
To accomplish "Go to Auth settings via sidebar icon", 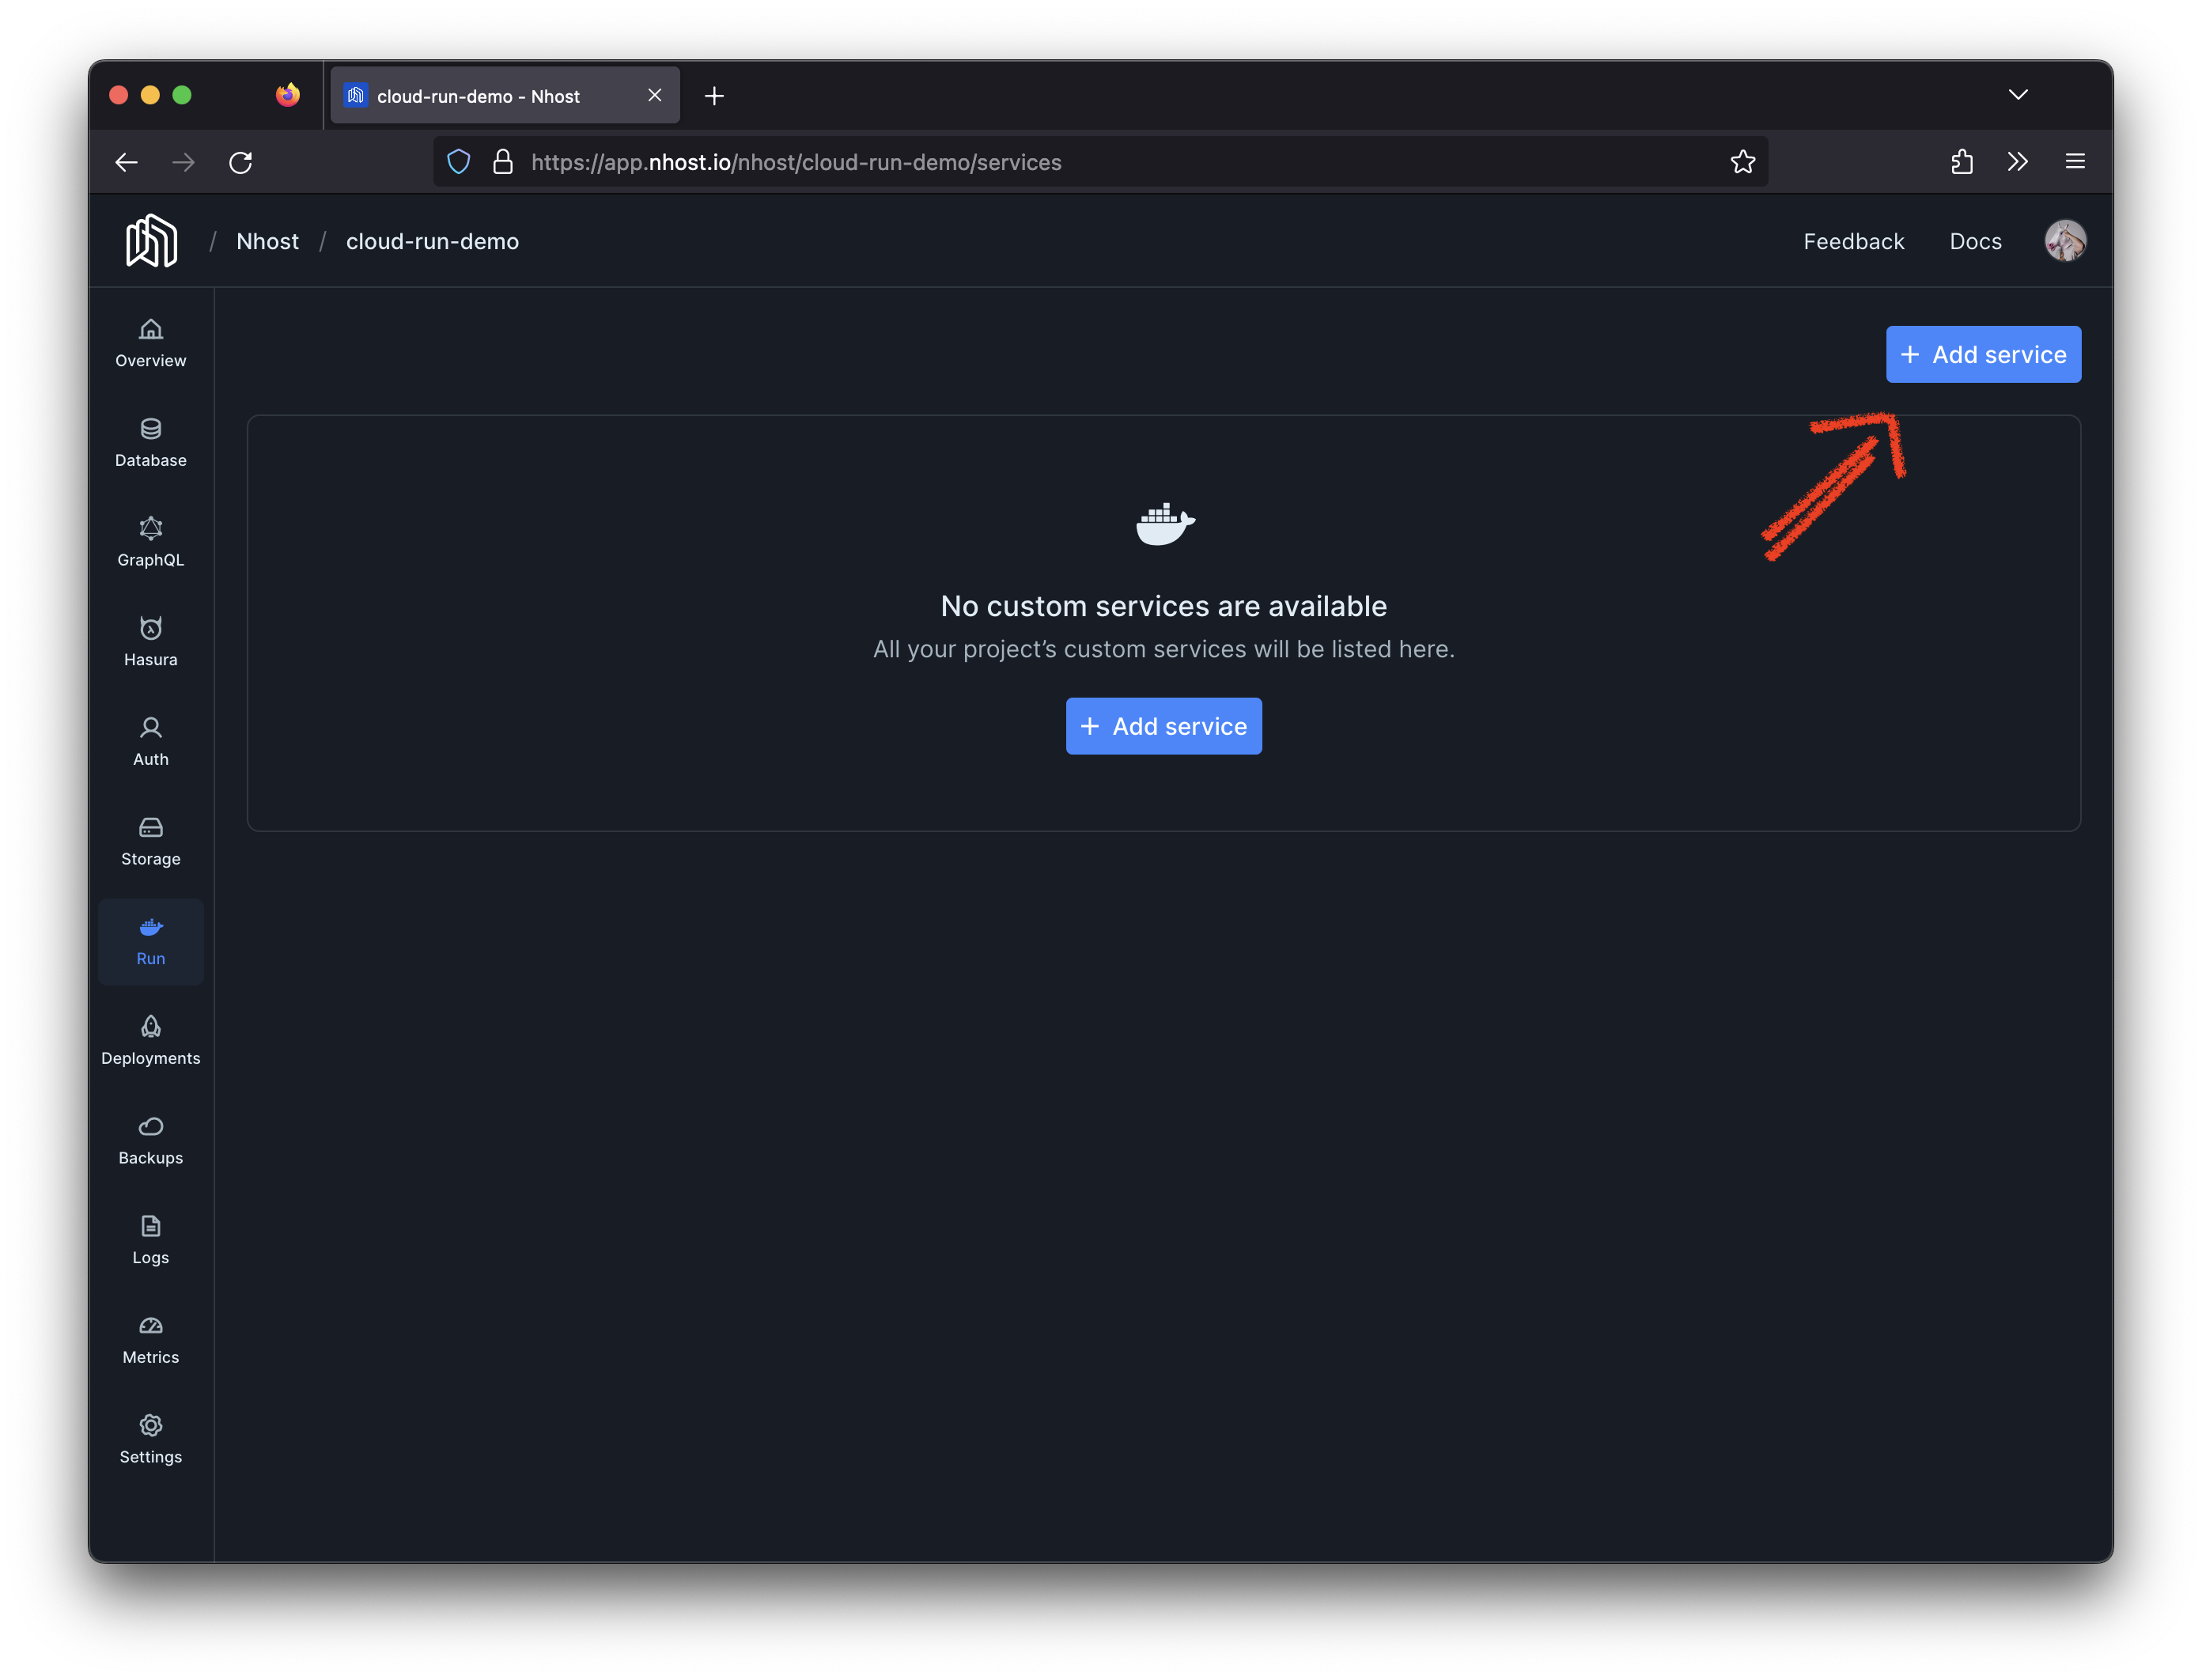I will point(150,741).
